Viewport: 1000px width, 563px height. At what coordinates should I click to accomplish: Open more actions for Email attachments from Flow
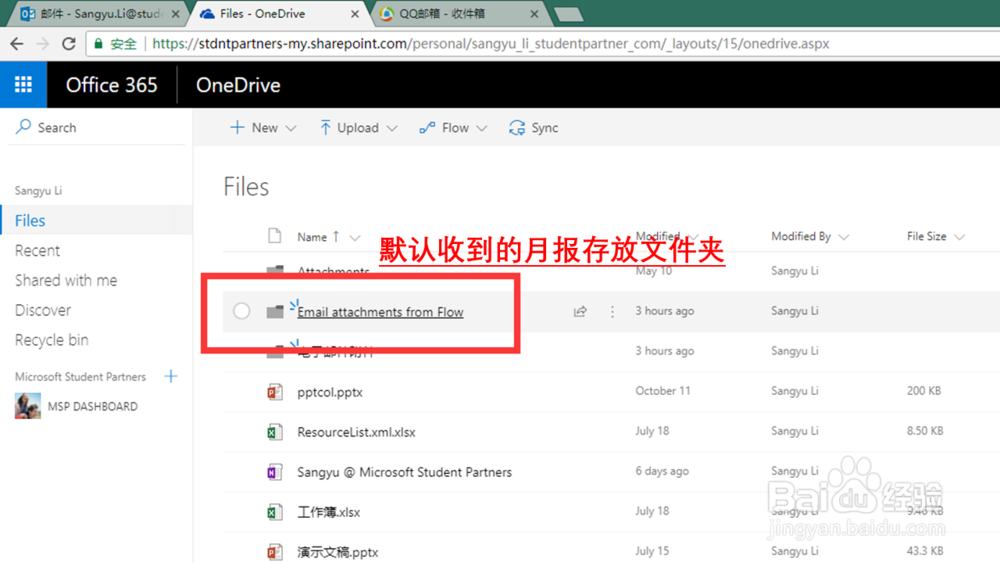[x=612, y=311]
